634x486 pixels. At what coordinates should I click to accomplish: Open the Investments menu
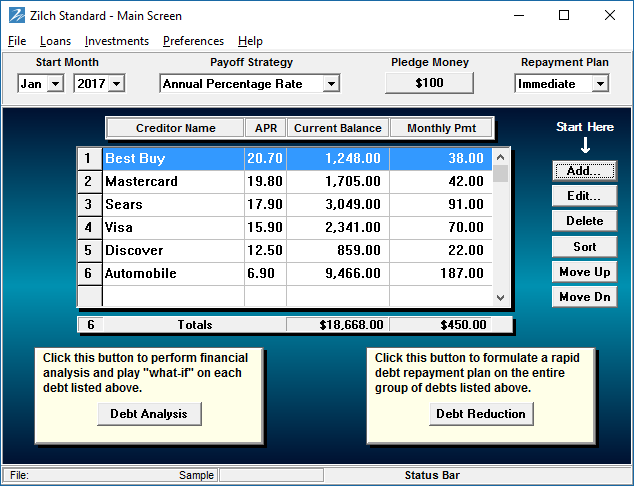pyautogui.click(x=117, y=41)
